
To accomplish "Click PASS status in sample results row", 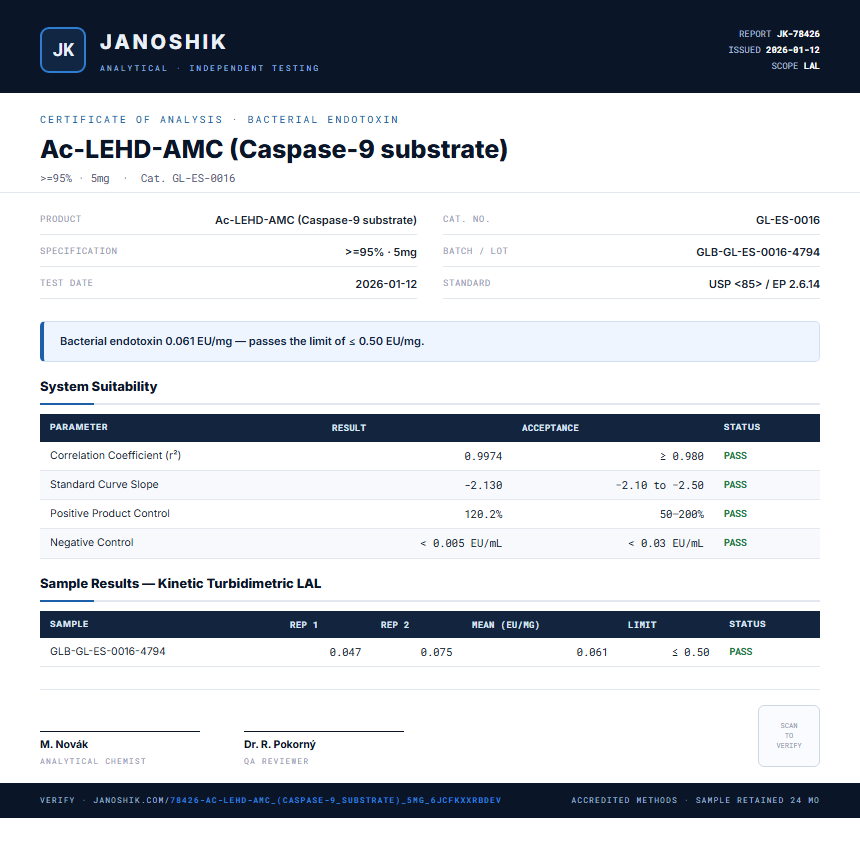I will [740, 652].
